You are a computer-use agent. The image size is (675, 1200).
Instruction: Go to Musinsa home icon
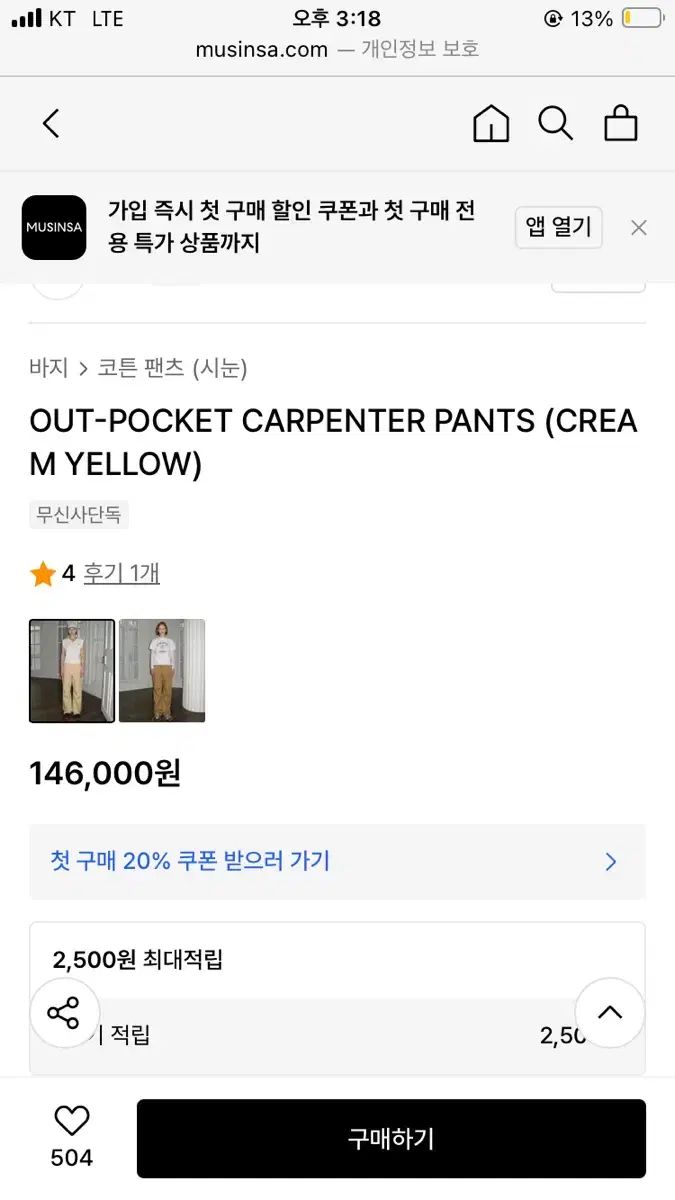pyautogui.click(x=490, y=124)
